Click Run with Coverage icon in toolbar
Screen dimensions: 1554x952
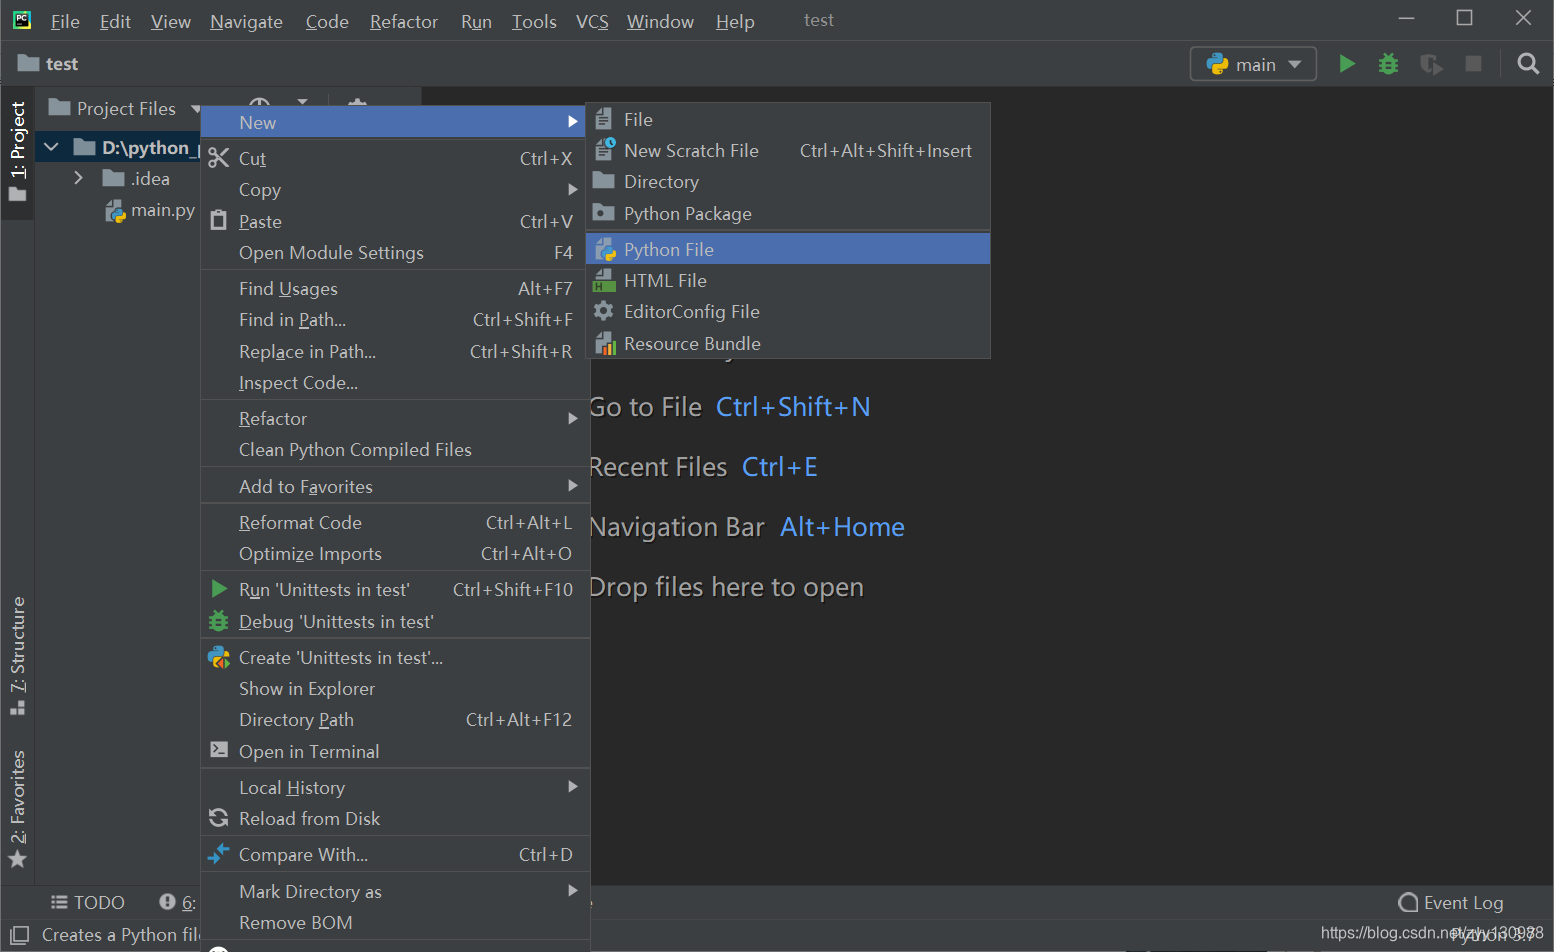click(x=1431, y=64)
